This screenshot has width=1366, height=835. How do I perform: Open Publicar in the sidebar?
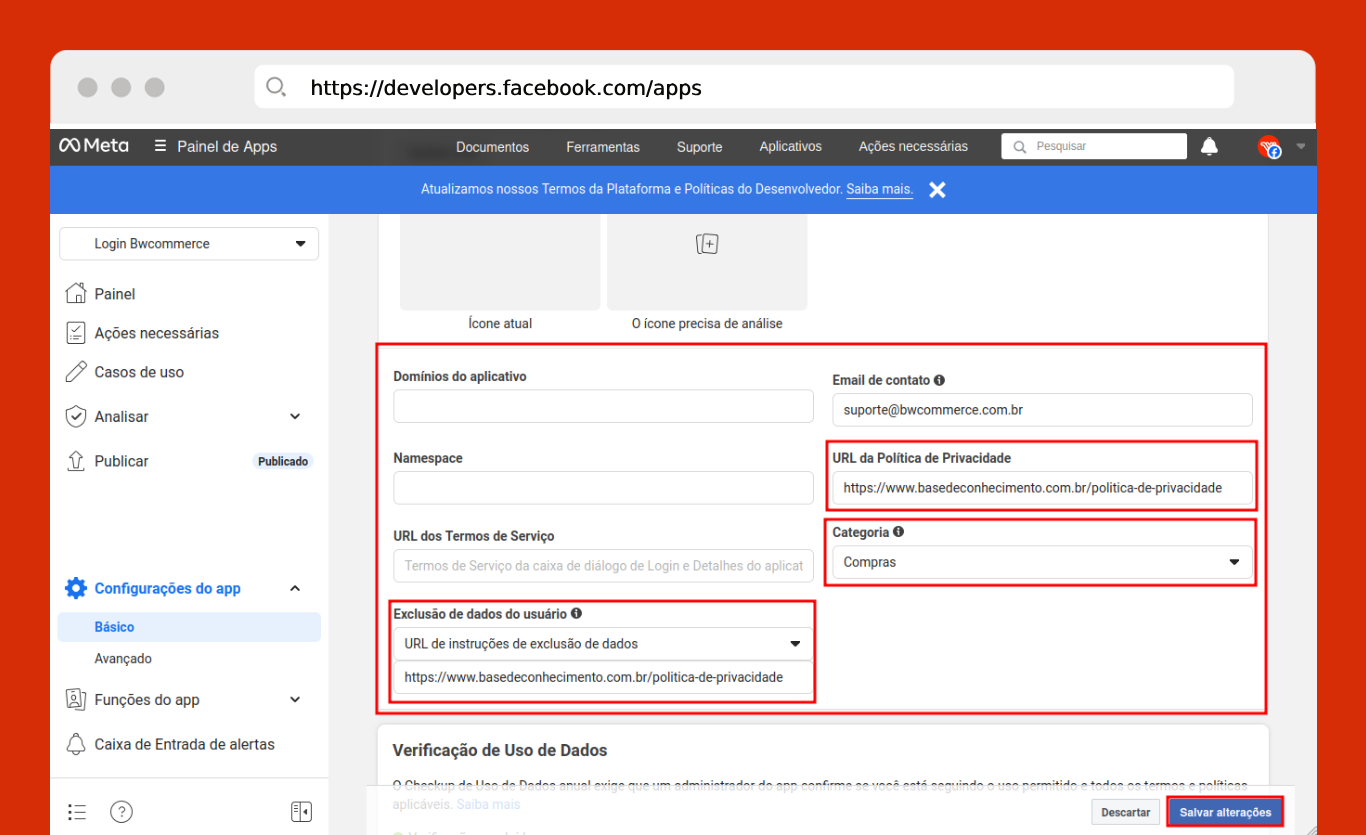pyautogui.click(x=121, y=461)
